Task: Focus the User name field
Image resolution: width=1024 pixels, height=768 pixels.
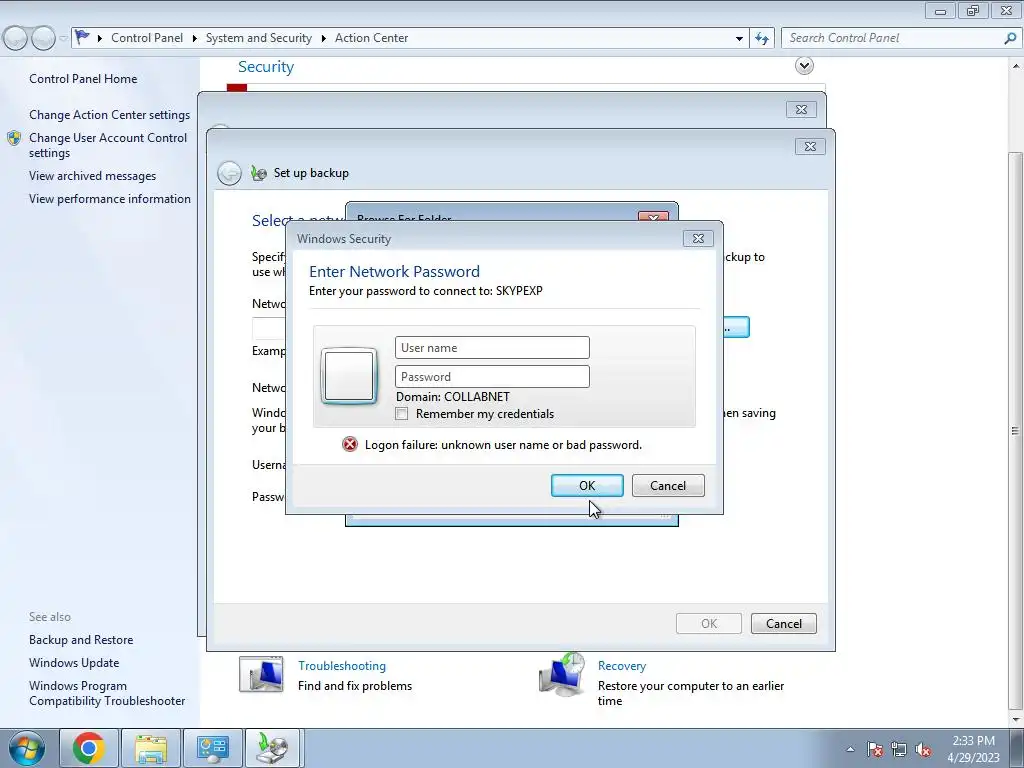Action: [492, 347]
